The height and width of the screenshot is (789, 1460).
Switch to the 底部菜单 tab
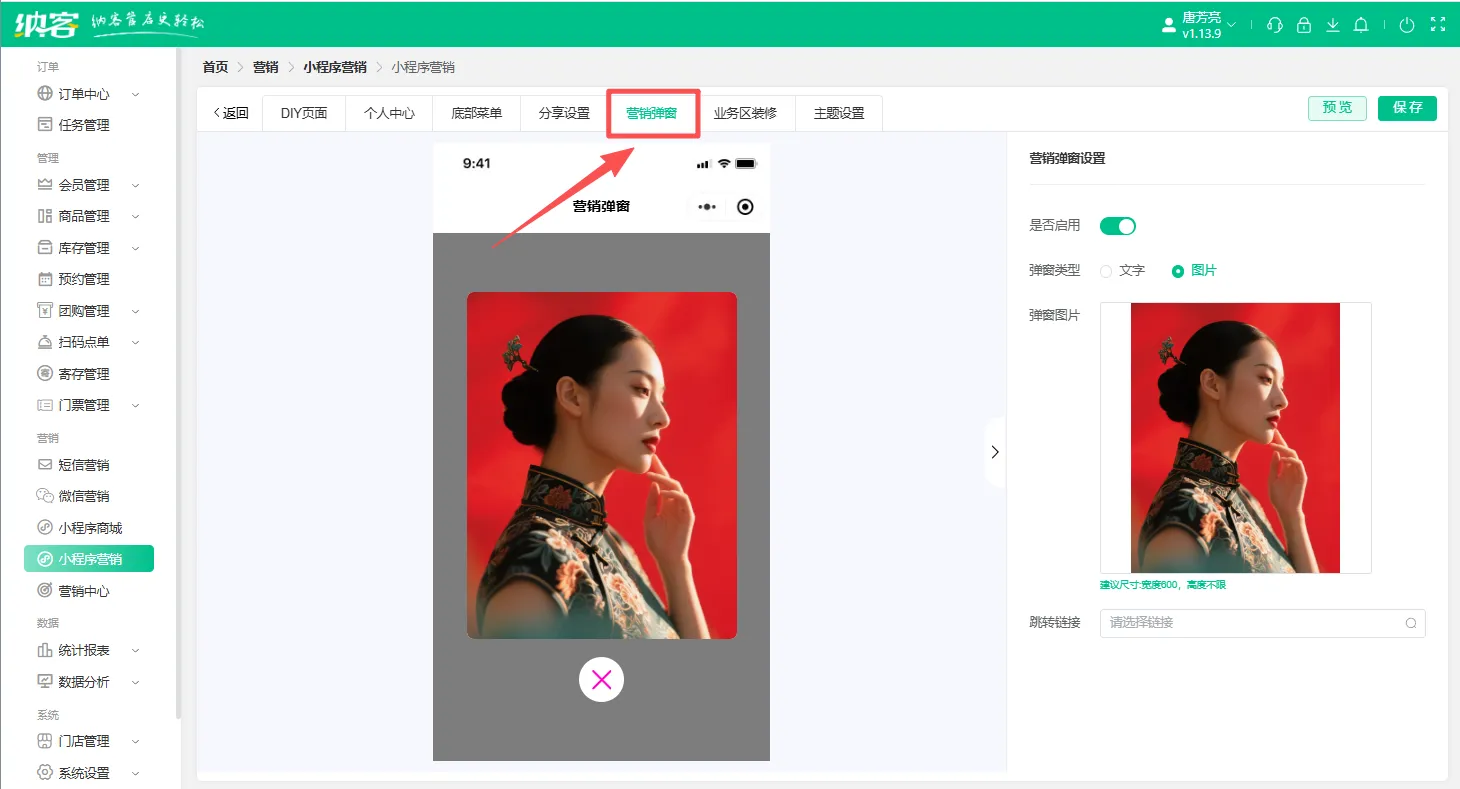476,113
